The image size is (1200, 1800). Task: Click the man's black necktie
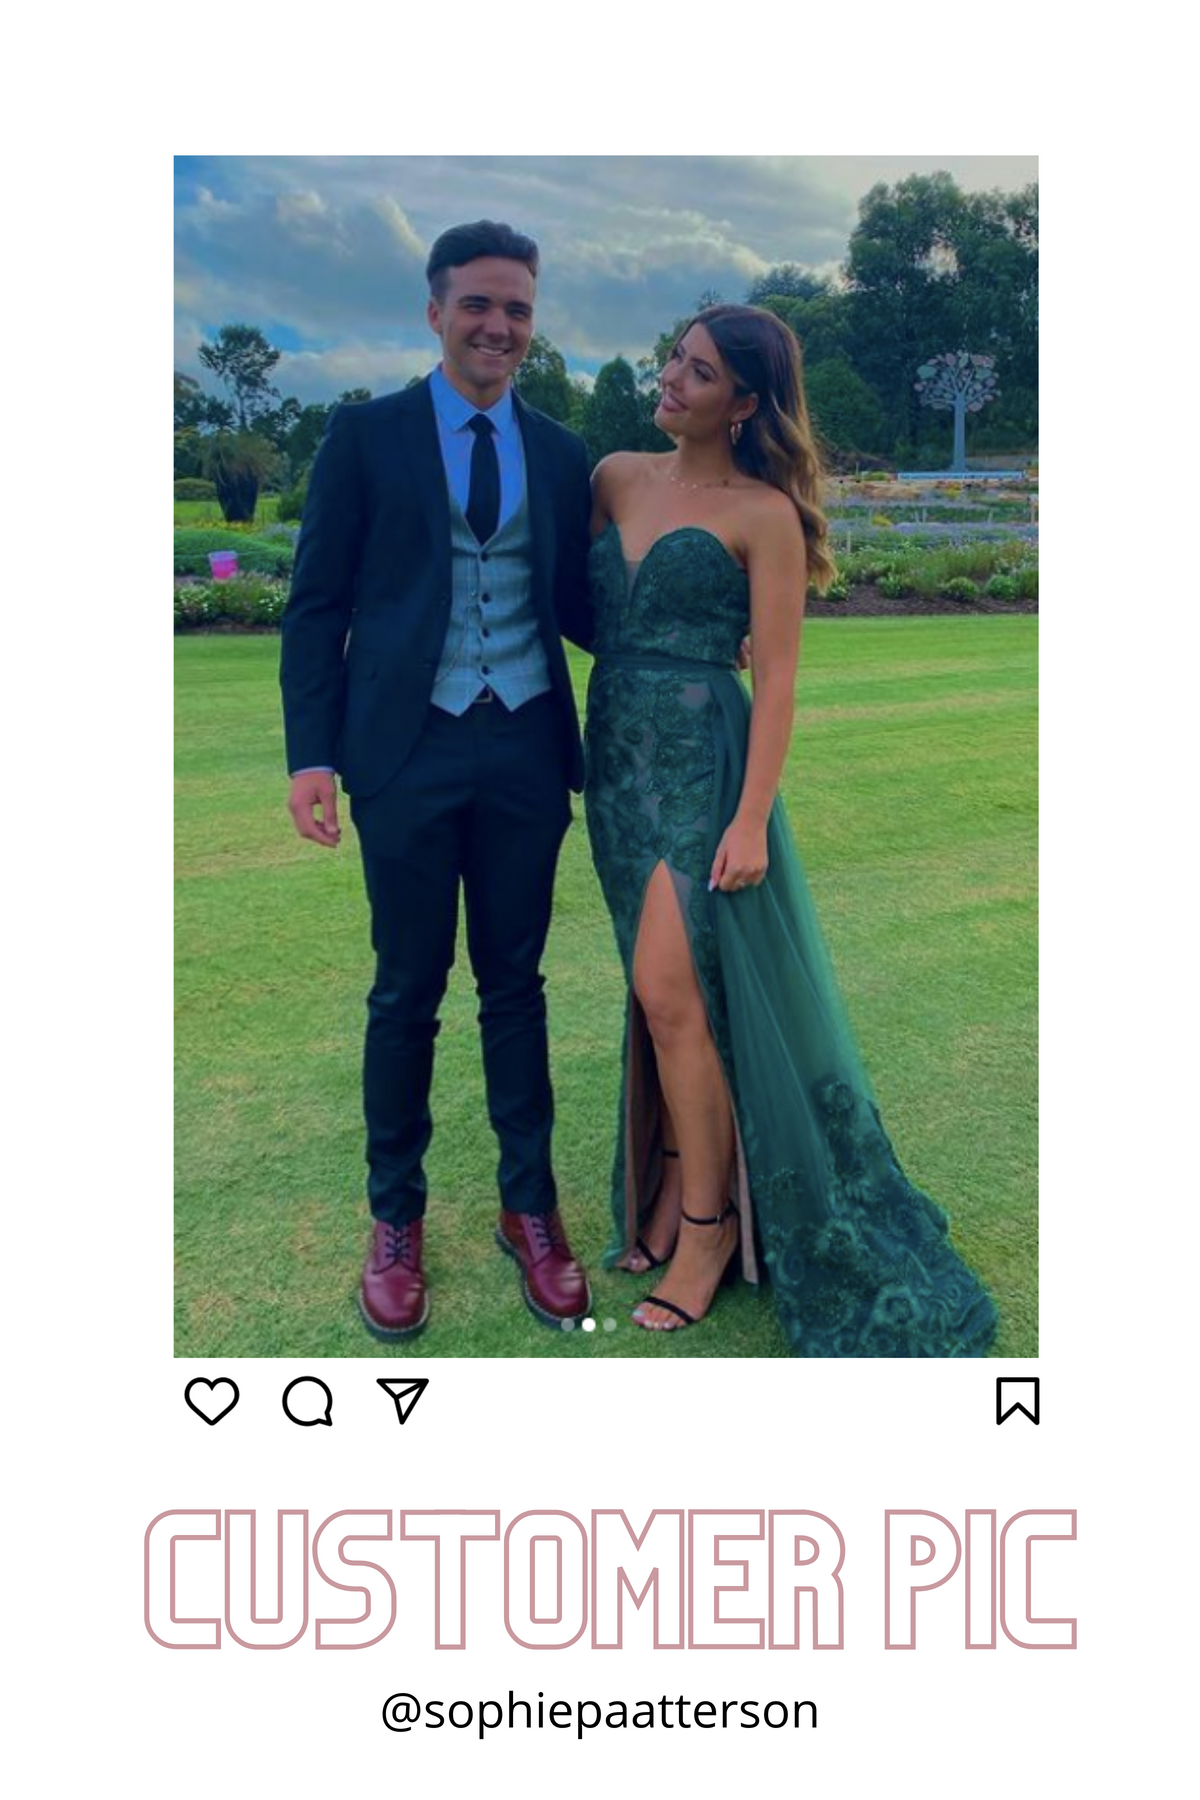coord(483,478)
